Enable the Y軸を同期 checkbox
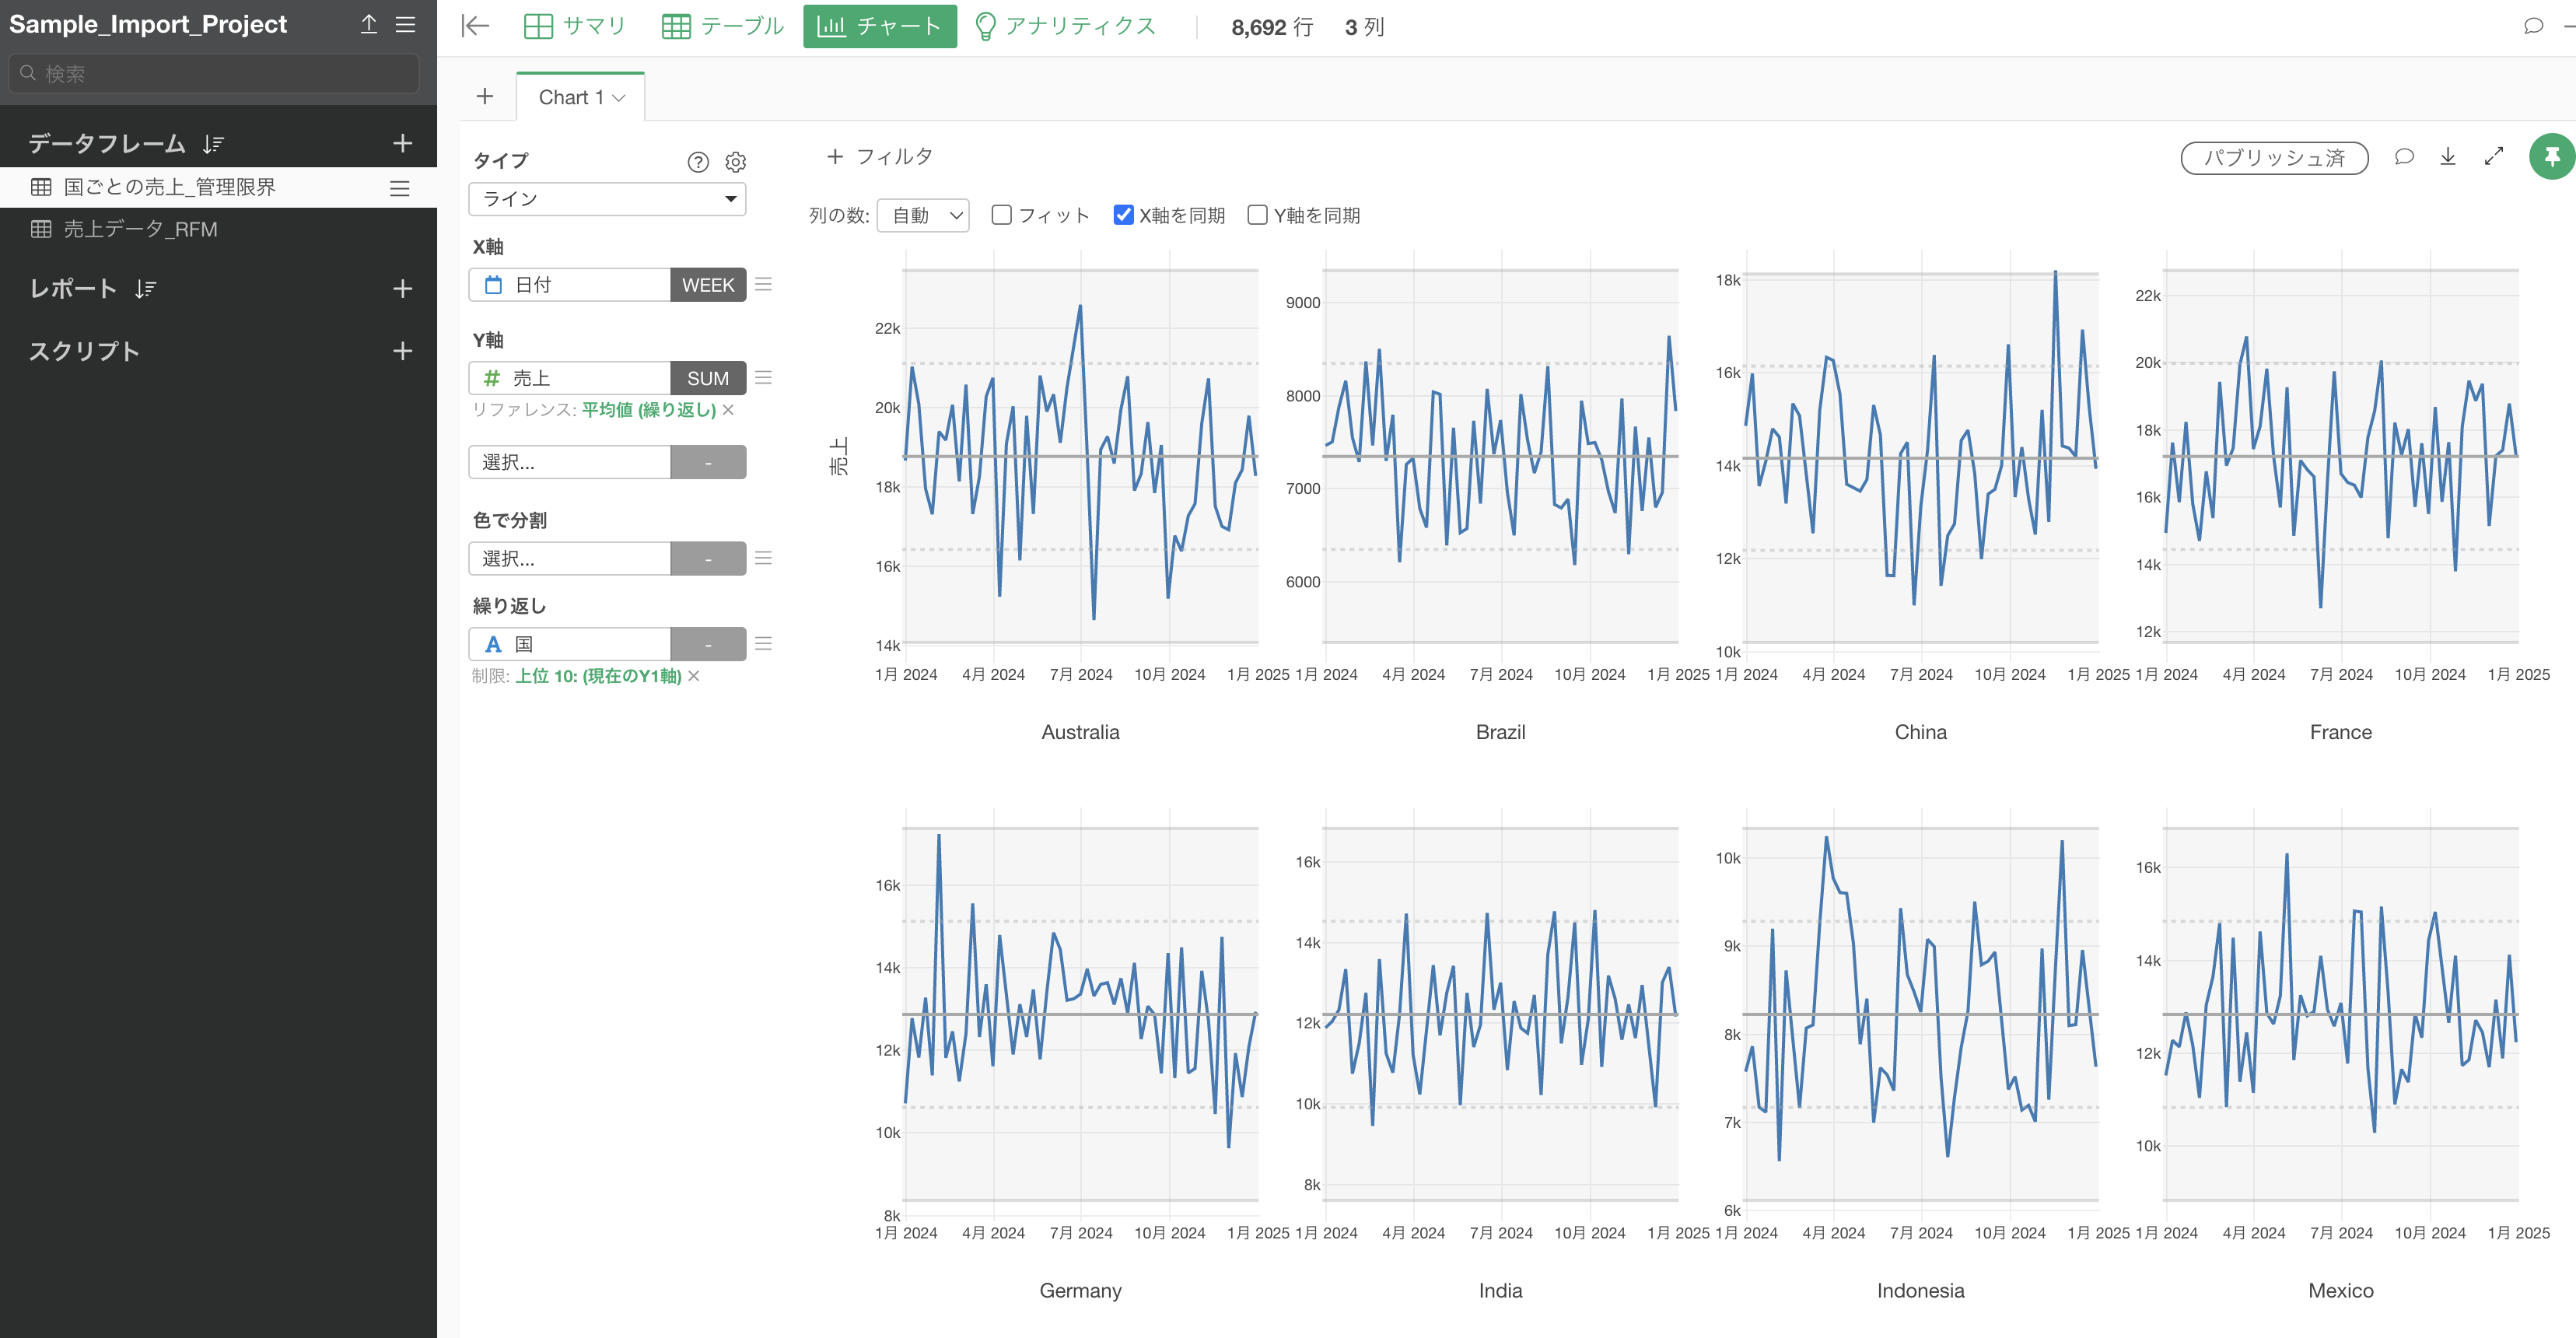 tap(1257, 215)
